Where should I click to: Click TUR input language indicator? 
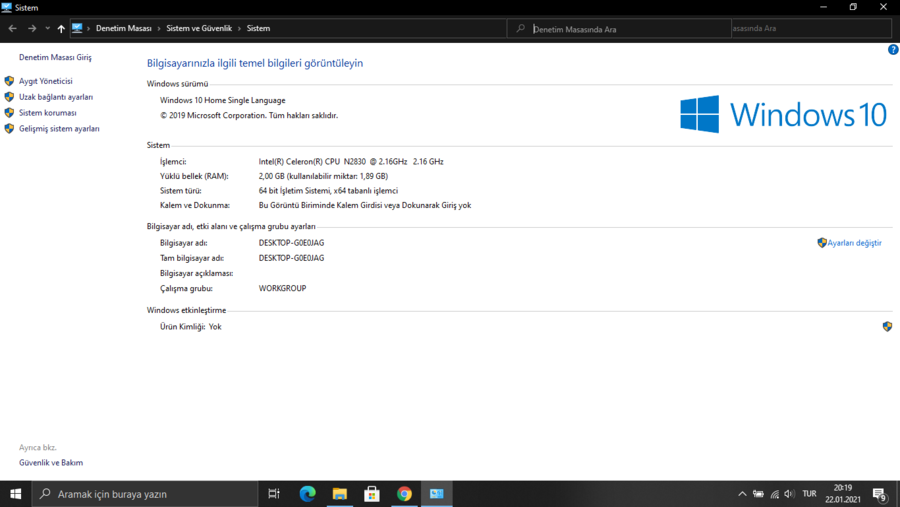tap(809, 494)
